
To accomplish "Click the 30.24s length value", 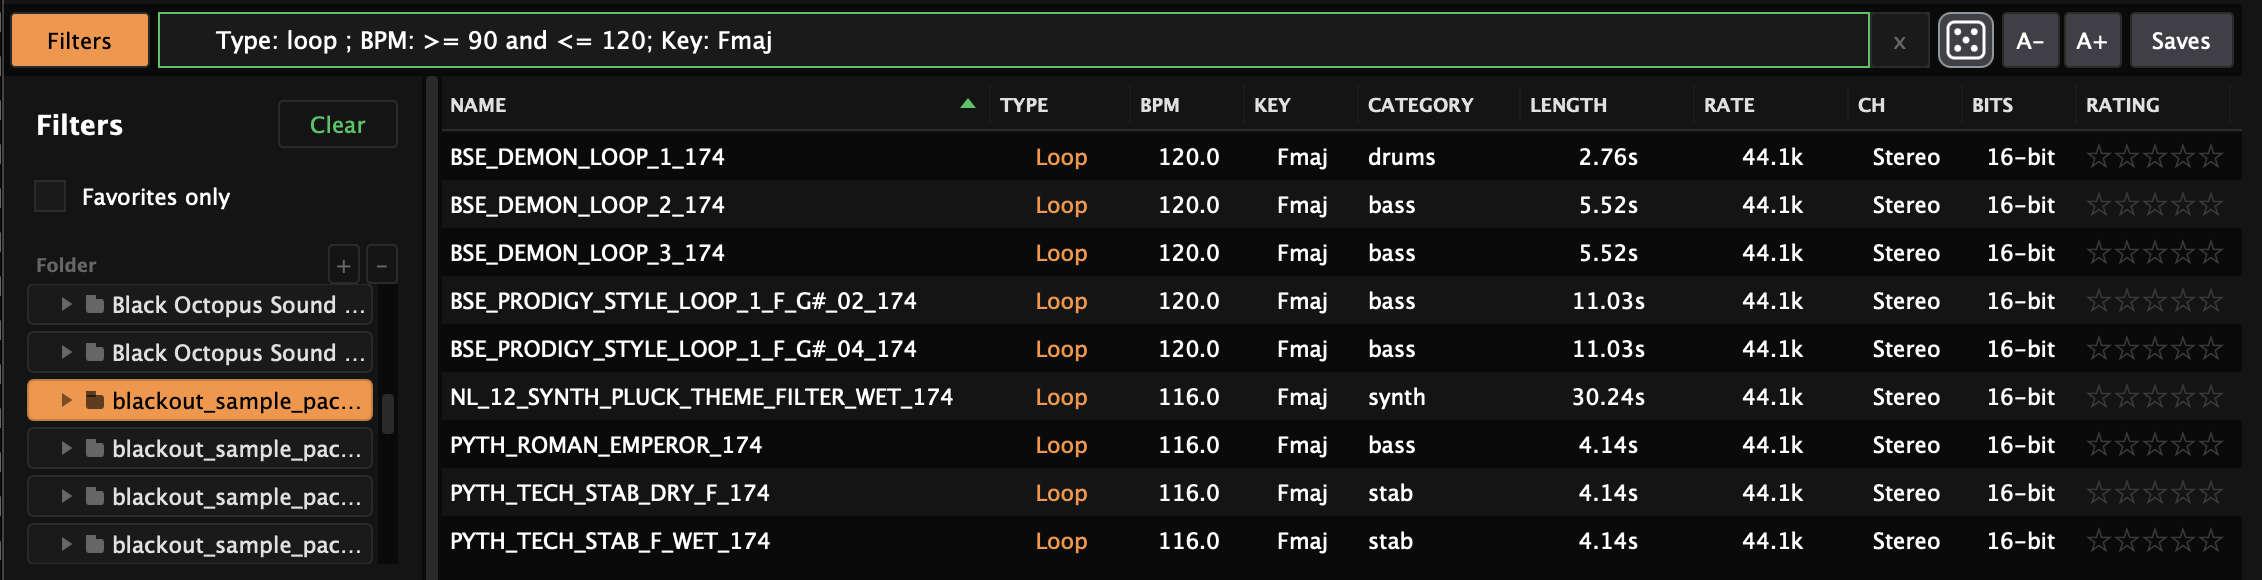I will click(x=1608, y=397).
